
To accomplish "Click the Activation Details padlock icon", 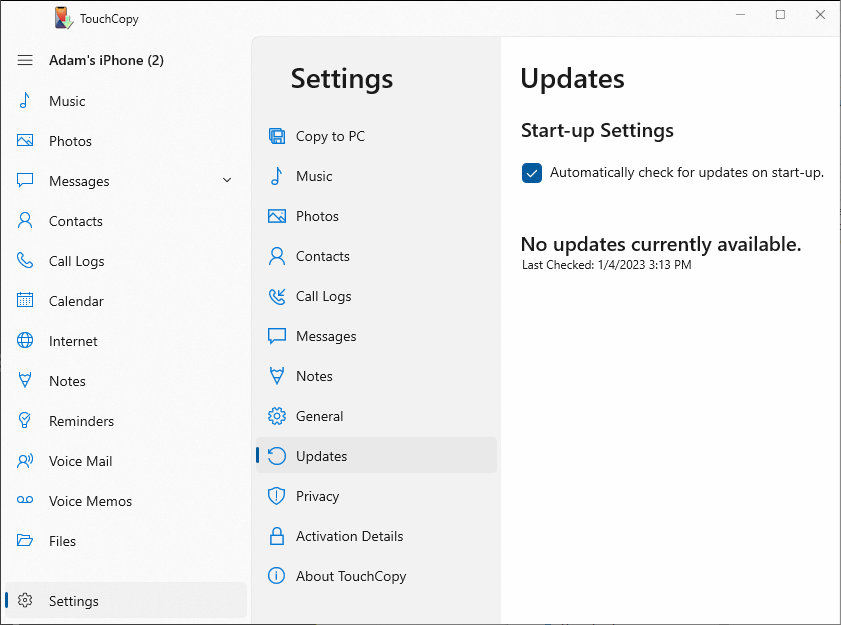I will [277, 536].
